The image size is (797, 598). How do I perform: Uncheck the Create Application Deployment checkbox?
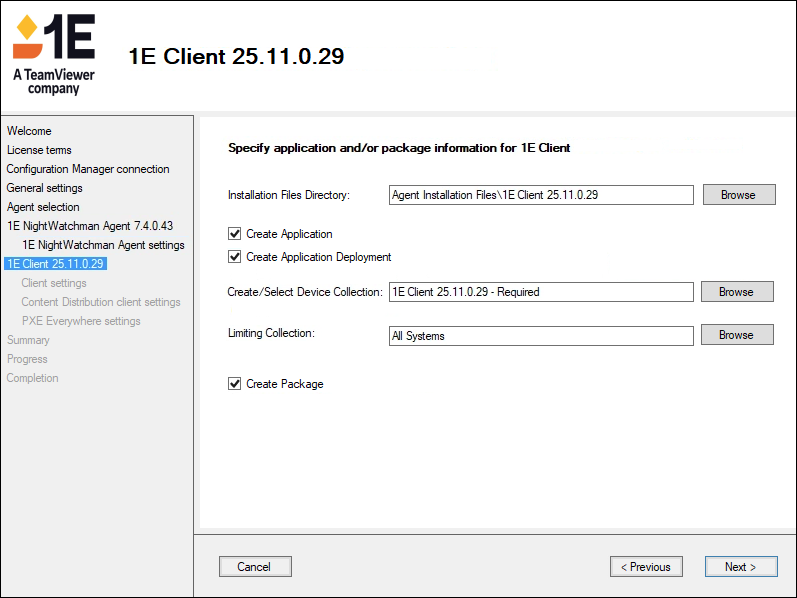(235, 257)
